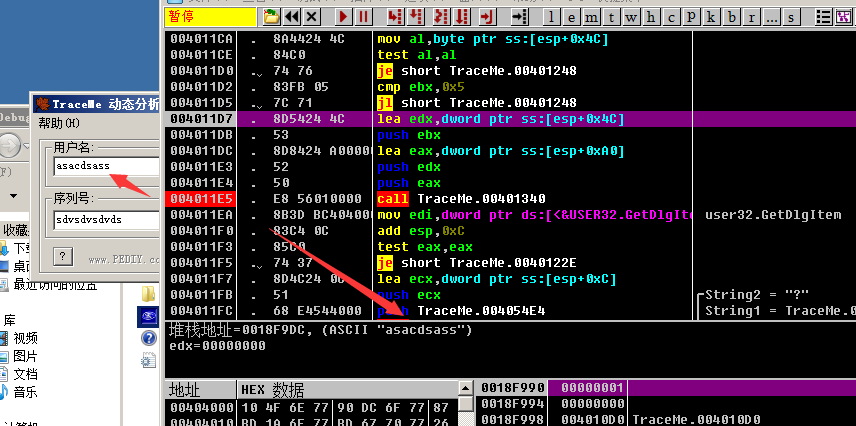Open the 帮助(H) menu in TraceMe
This screenshot has height=426, width=856.
coord(59,123)
